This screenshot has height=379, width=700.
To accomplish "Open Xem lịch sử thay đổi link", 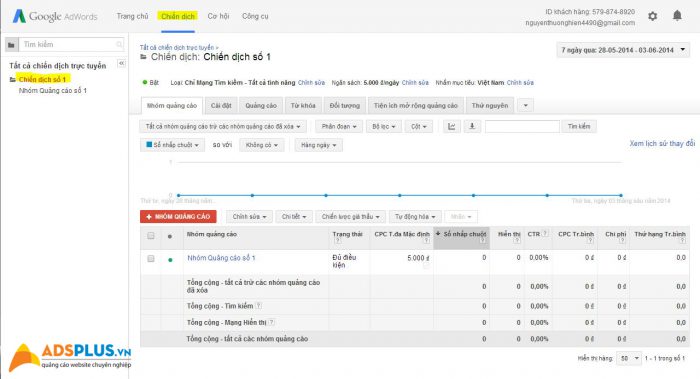I will (x=662, y=143).
